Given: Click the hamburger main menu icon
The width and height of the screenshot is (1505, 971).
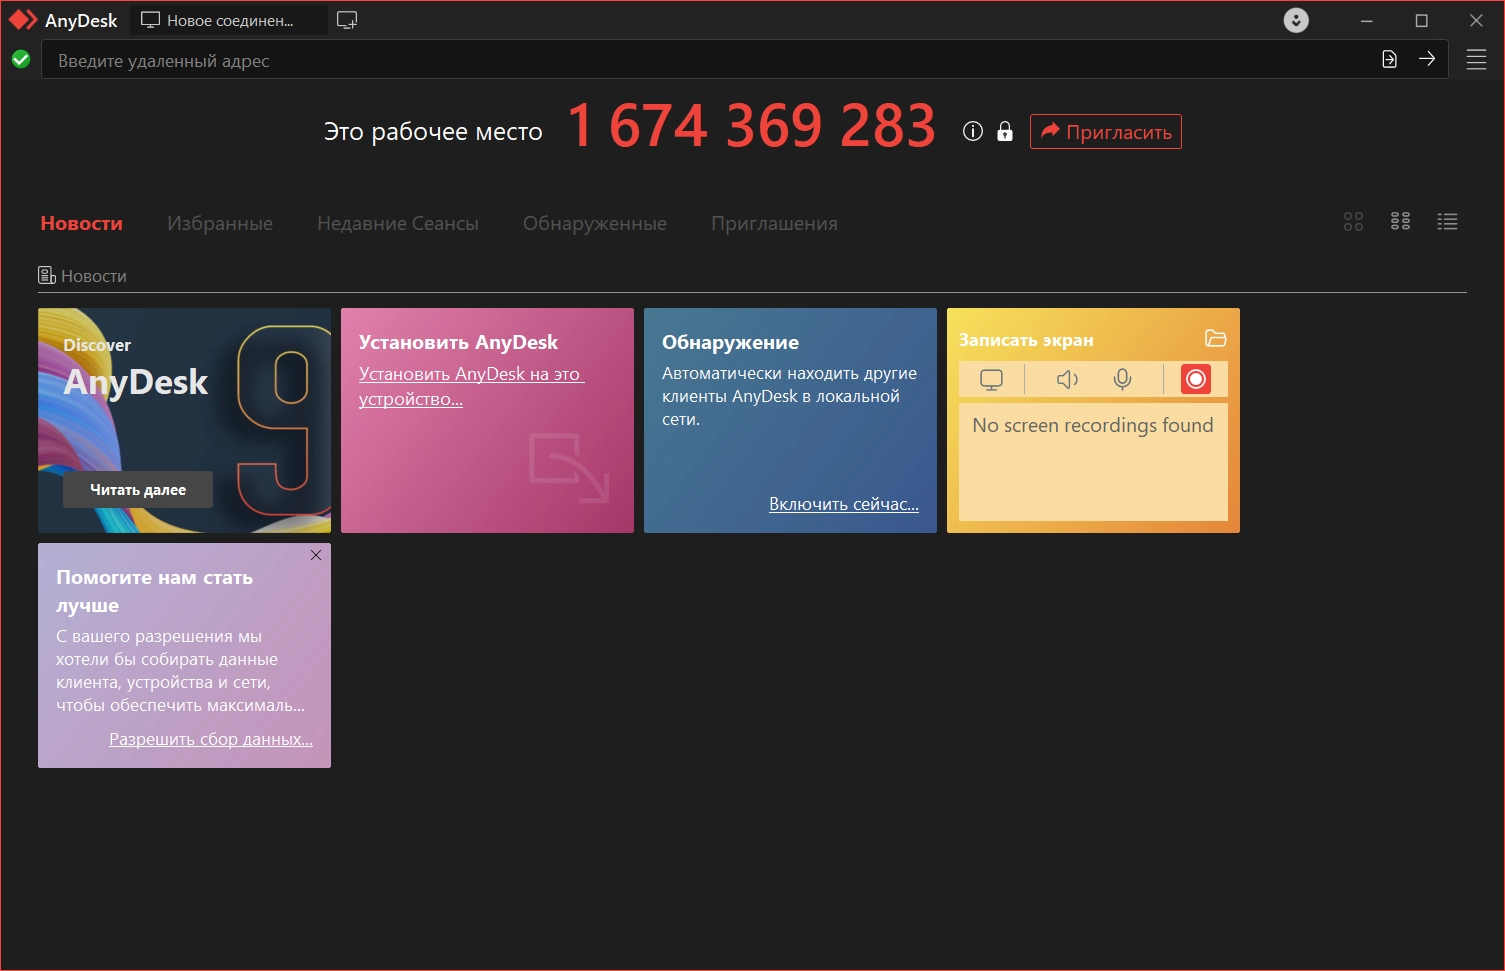Looking at the screenshot, I should coord(1476,60).
